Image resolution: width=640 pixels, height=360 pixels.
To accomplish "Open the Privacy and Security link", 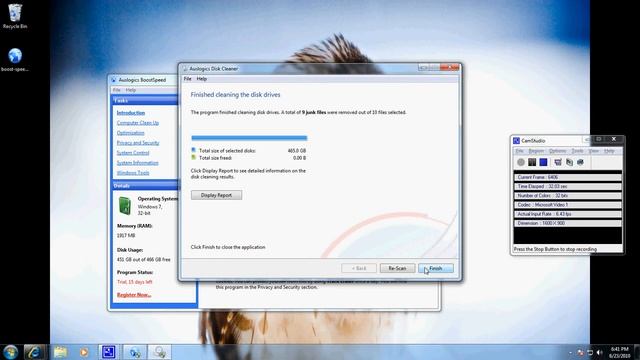I will [138, 143].
